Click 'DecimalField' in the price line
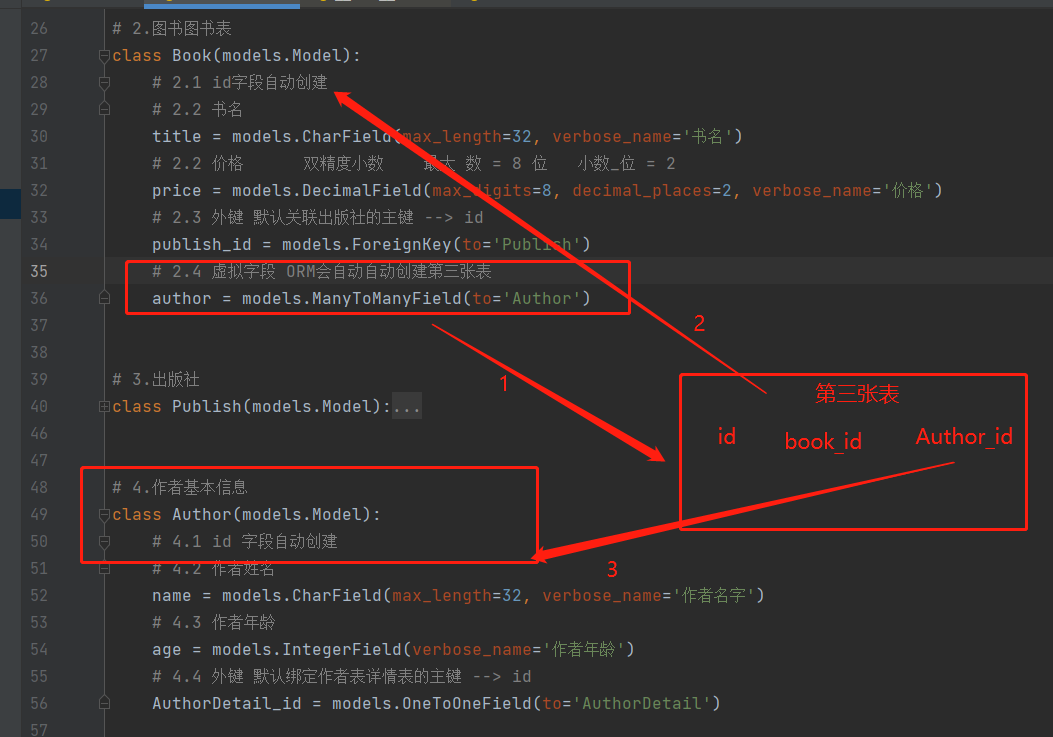Screen dimensions: 1053x737 [362, 191]
